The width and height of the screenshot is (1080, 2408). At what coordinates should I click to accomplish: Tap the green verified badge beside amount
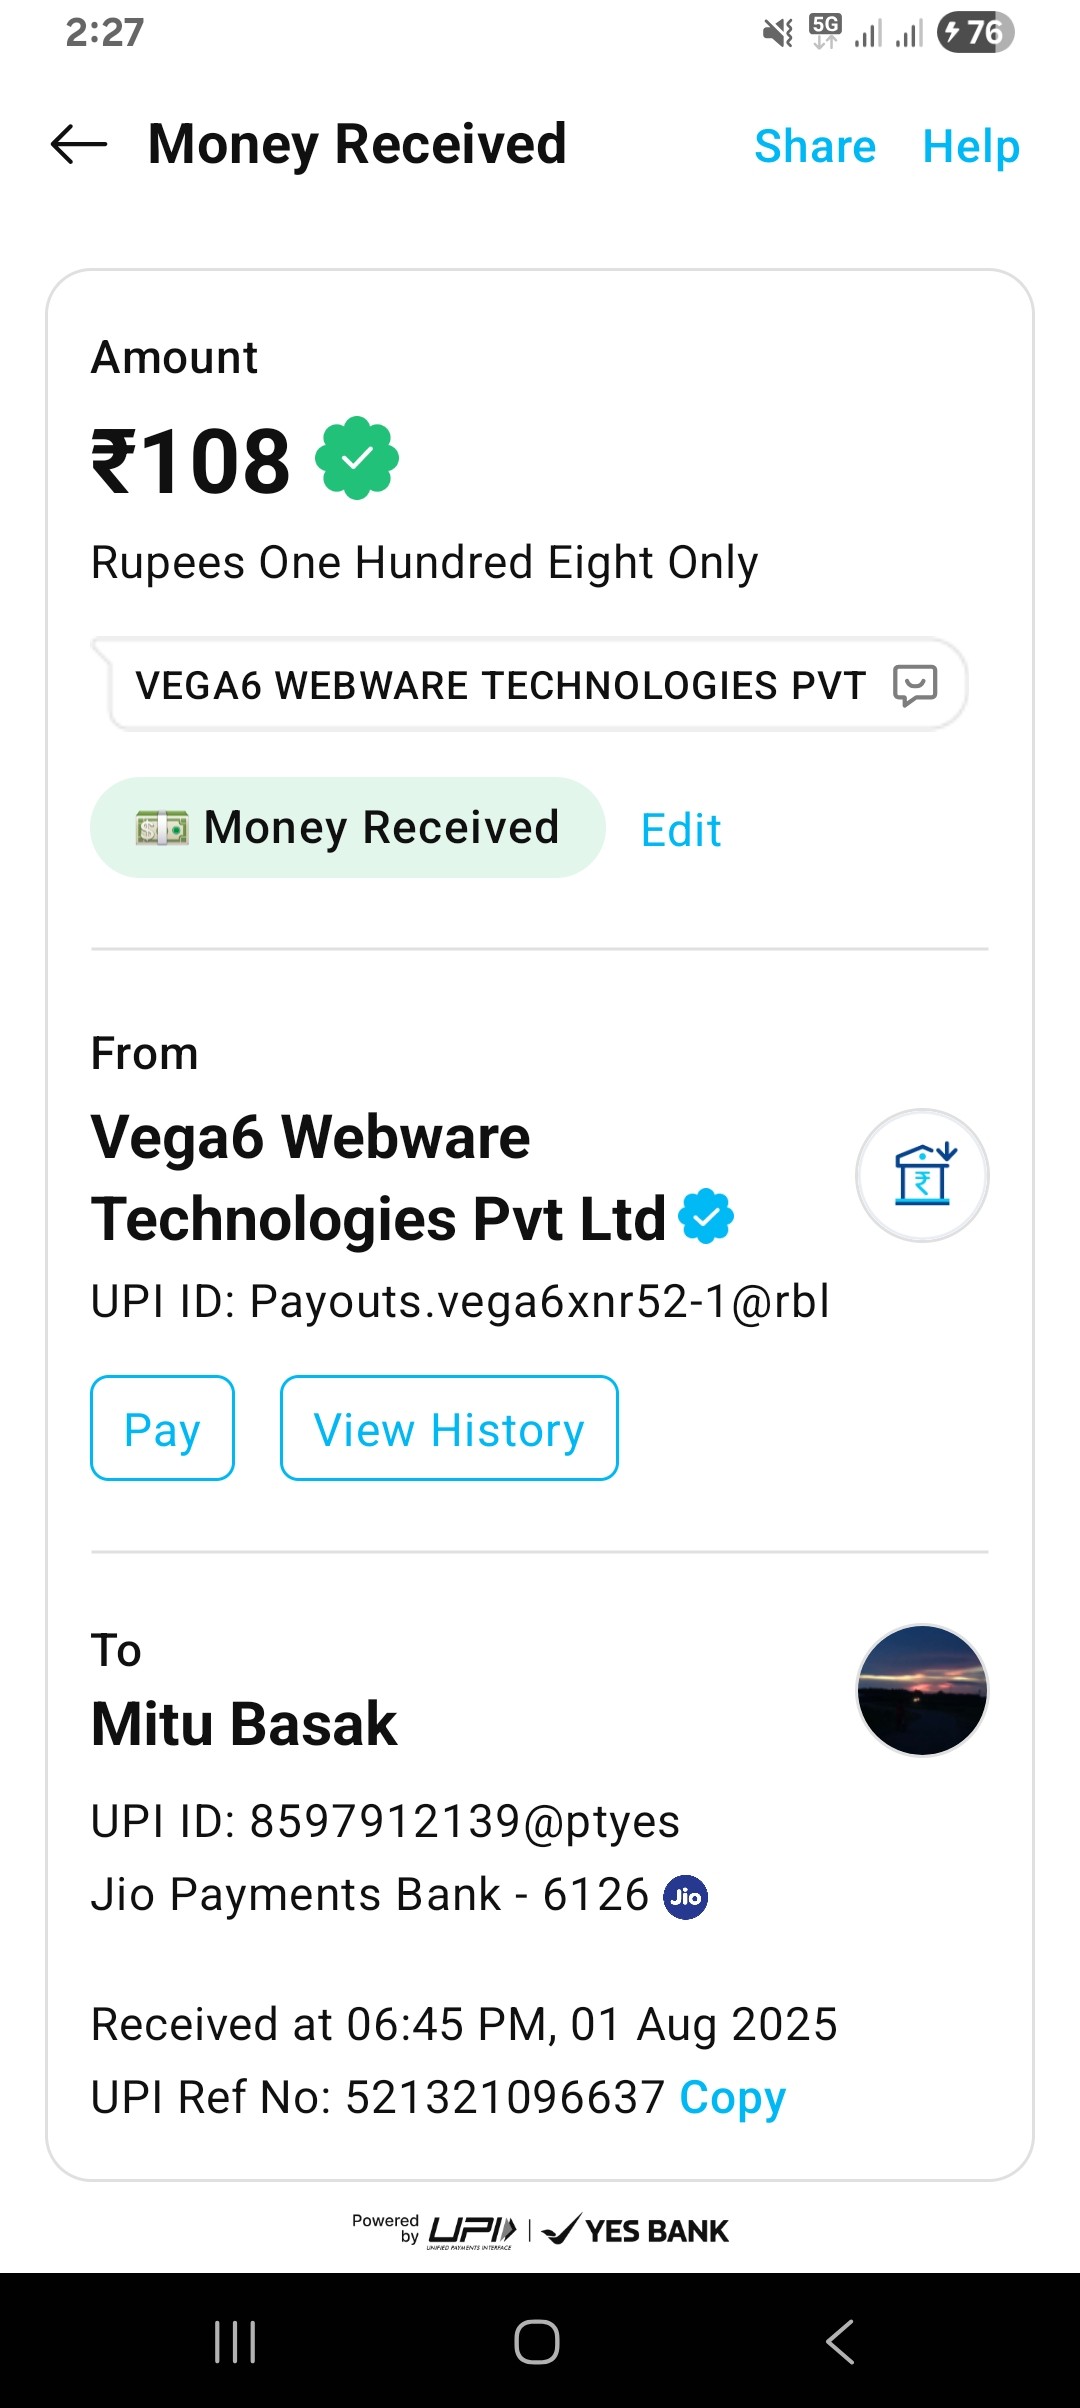(x=357, y=458)
